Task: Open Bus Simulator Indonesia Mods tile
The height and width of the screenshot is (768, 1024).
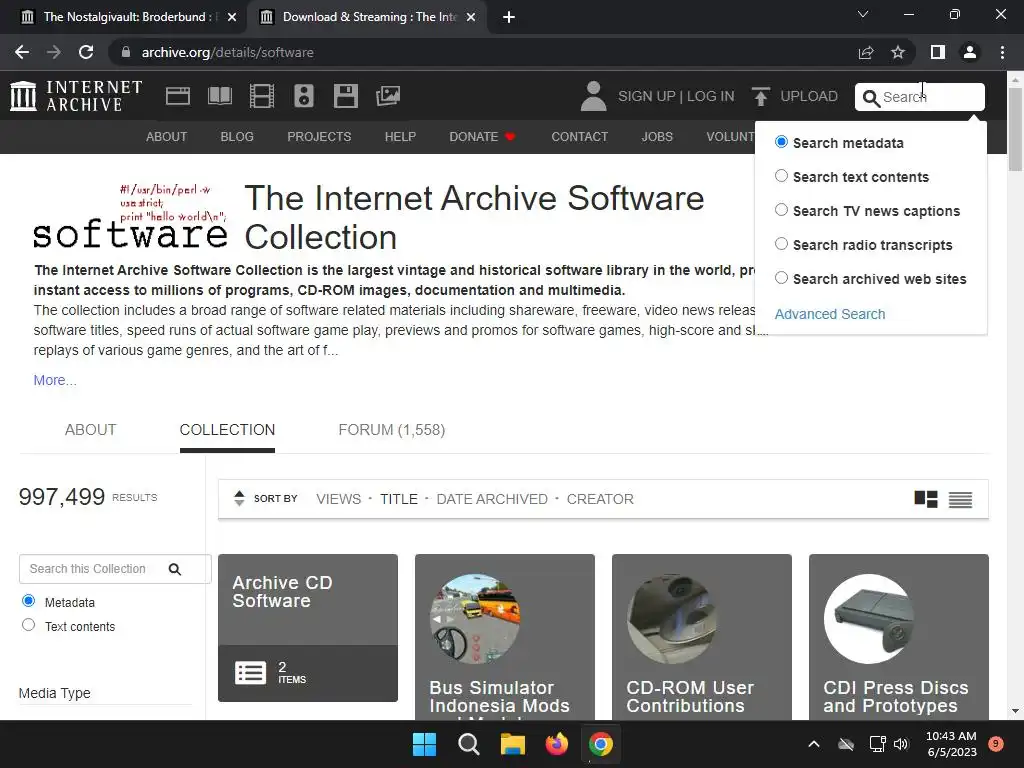Action: (x=505, y=637)
